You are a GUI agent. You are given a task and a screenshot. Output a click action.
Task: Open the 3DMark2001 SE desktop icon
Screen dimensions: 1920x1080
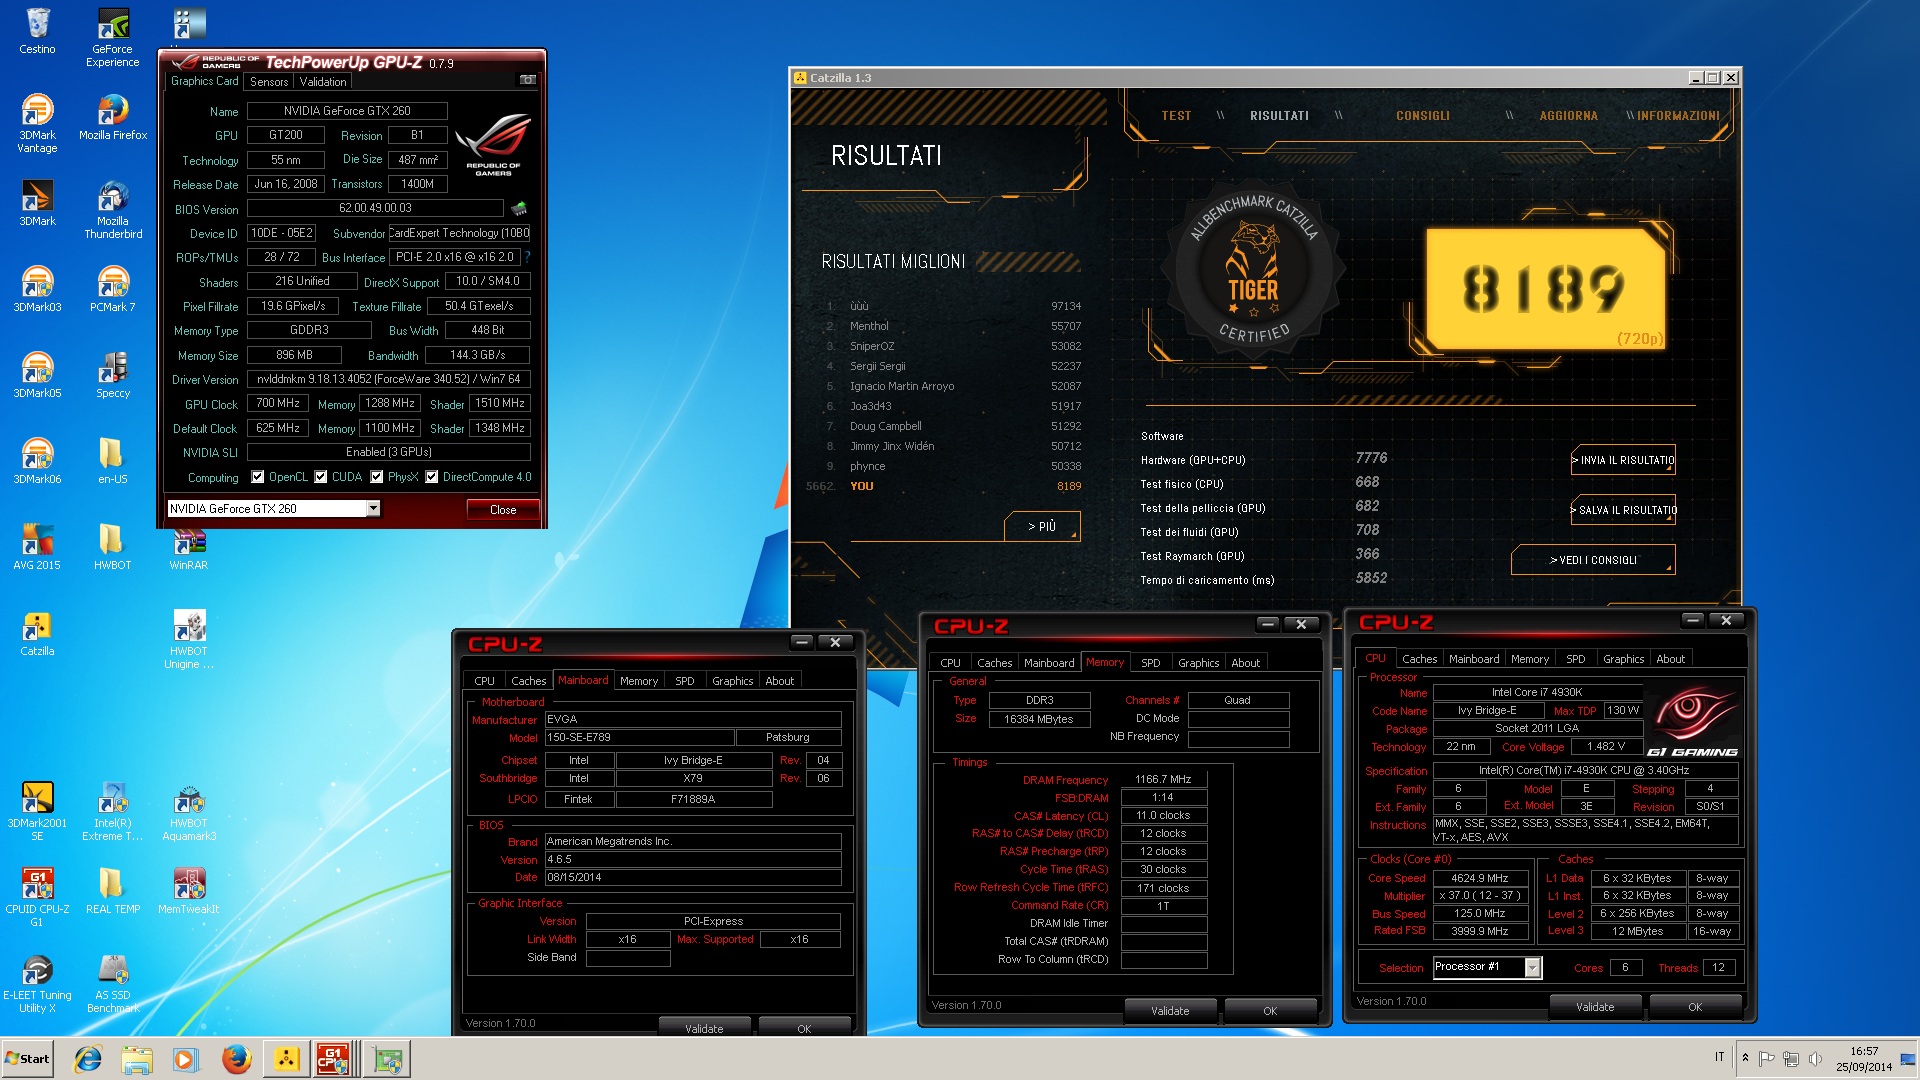[37, 811]
